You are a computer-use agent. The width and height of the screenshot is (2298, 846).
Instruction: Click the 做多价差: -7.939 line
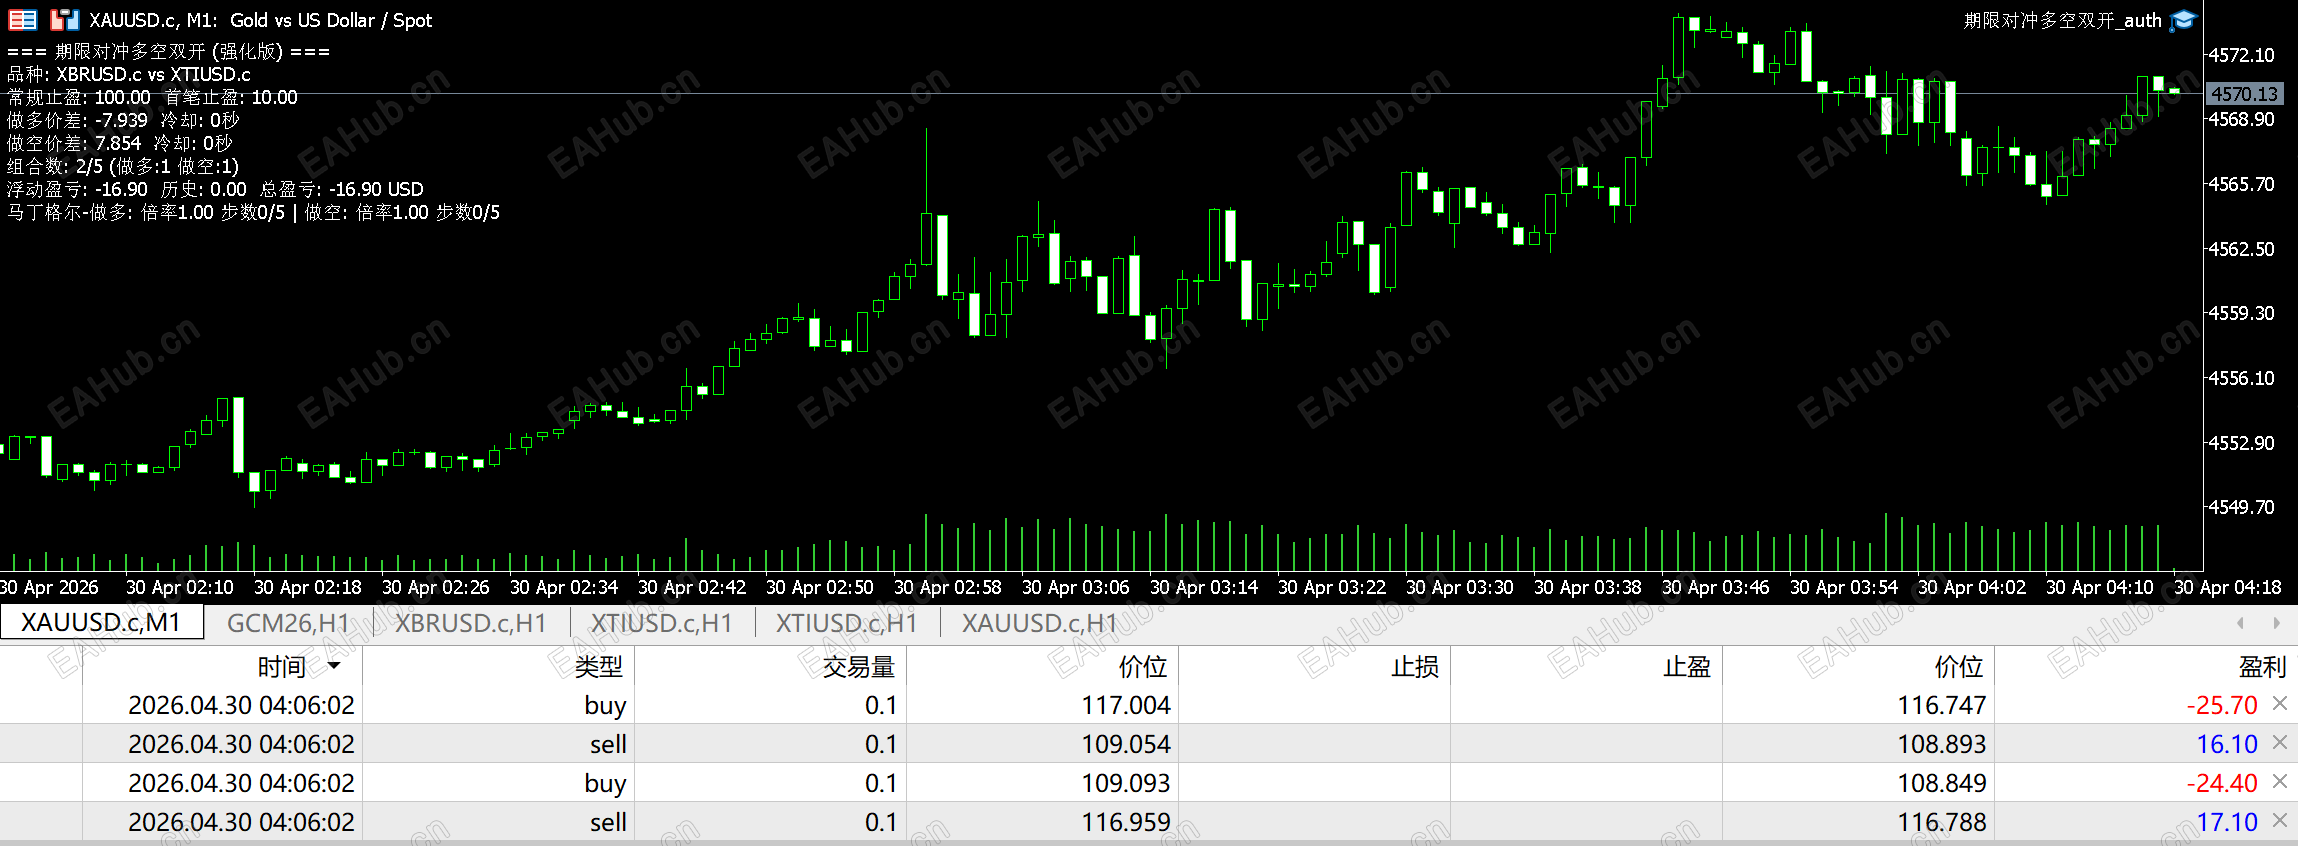pos(123,120)
